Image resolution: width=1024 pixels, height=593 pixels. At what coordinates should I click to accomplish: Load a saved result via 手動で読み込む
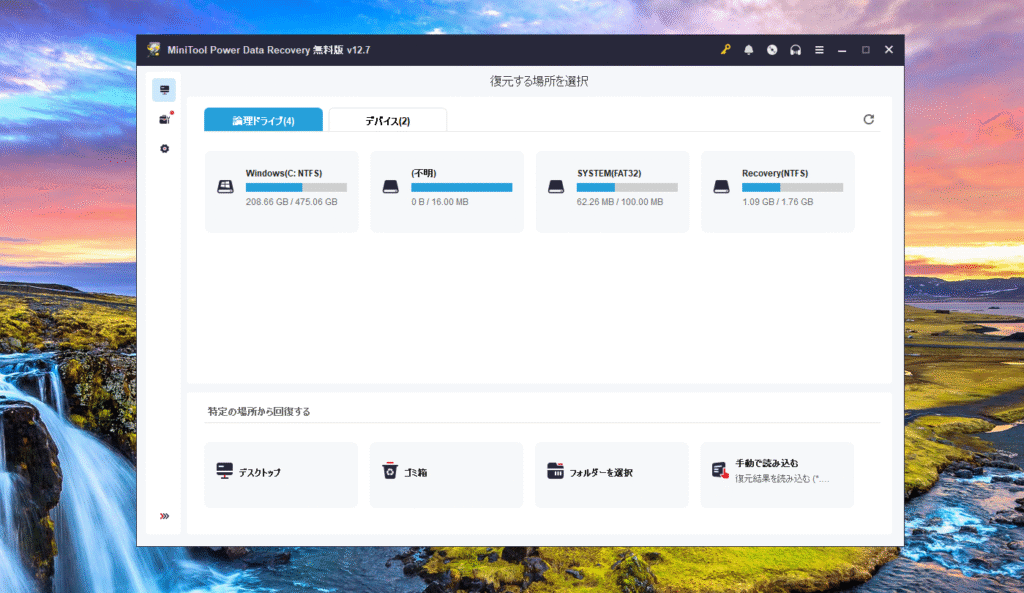coord(777,474)
